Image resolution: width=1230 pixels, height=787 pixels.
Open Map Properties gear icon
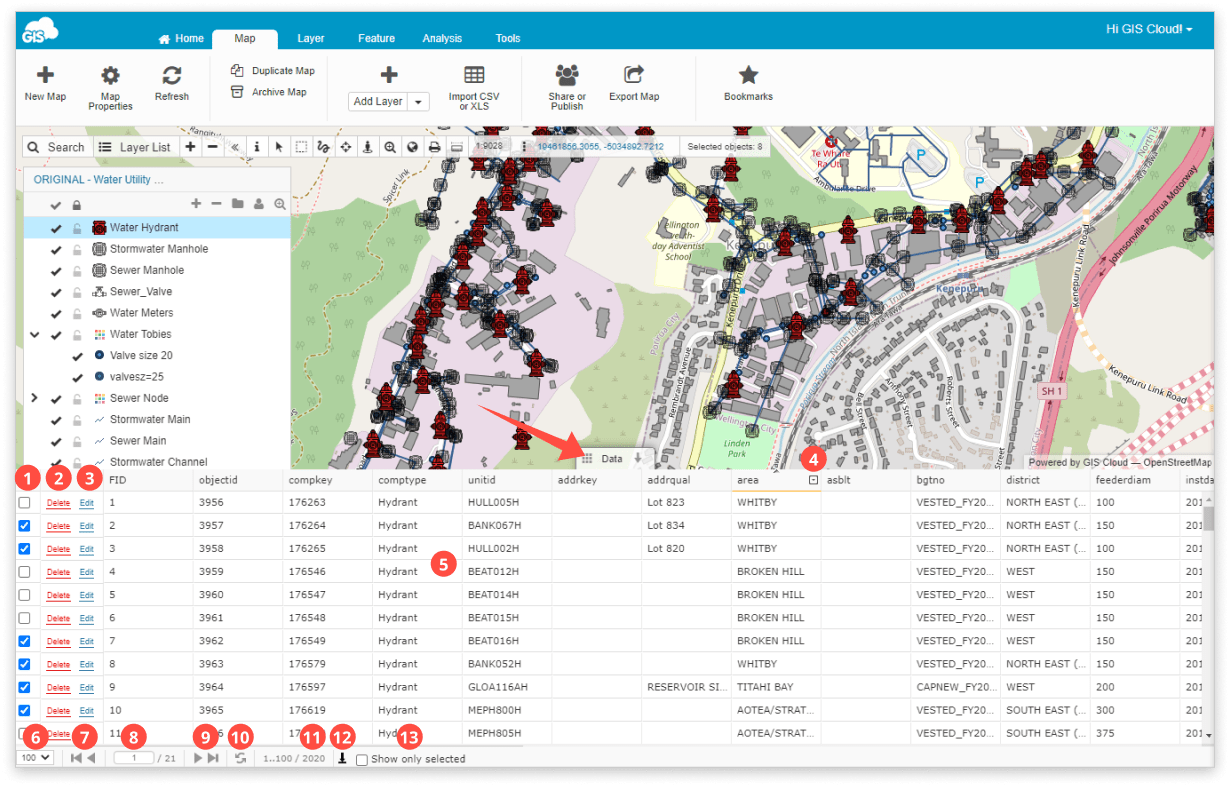(110, 75)
